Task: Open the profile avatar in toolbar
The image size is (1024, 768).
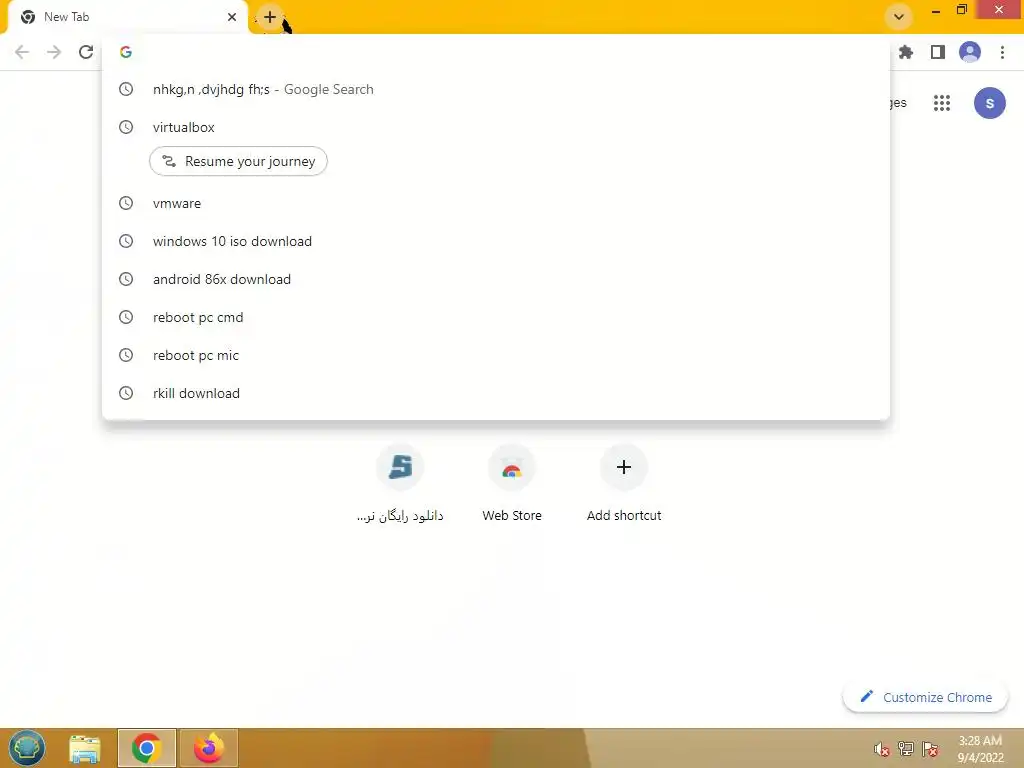Action: pyautogui.click(x=970, y=52)
